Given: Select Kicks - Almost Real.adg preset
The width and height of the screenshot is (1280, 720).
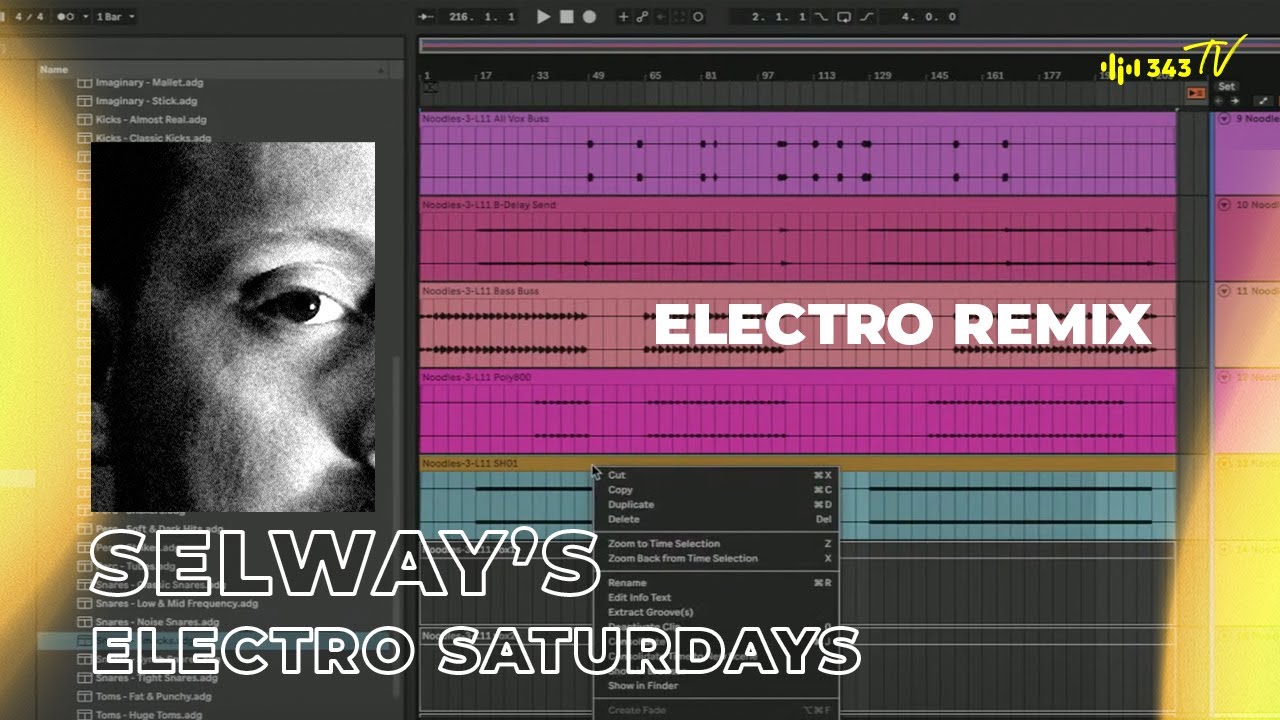Looking at the screenshot, I should pos(151,120).
